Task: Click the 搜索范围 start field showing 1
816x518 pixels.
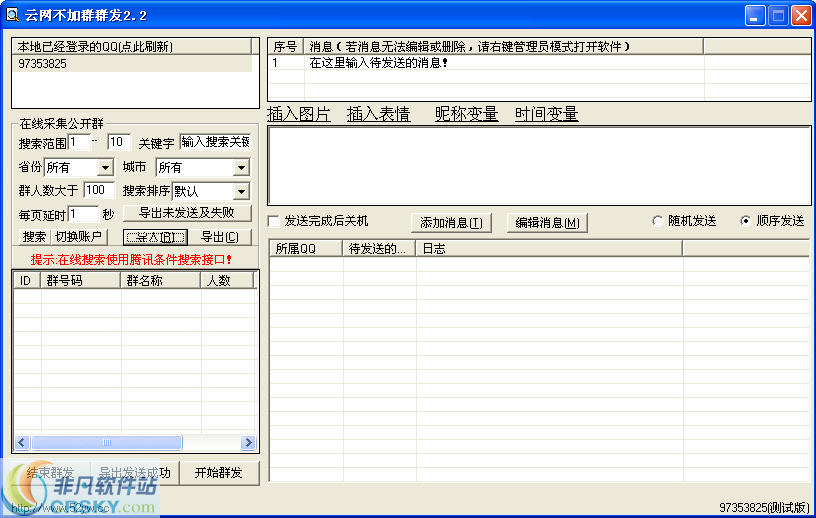Action: tap(79, 142)
